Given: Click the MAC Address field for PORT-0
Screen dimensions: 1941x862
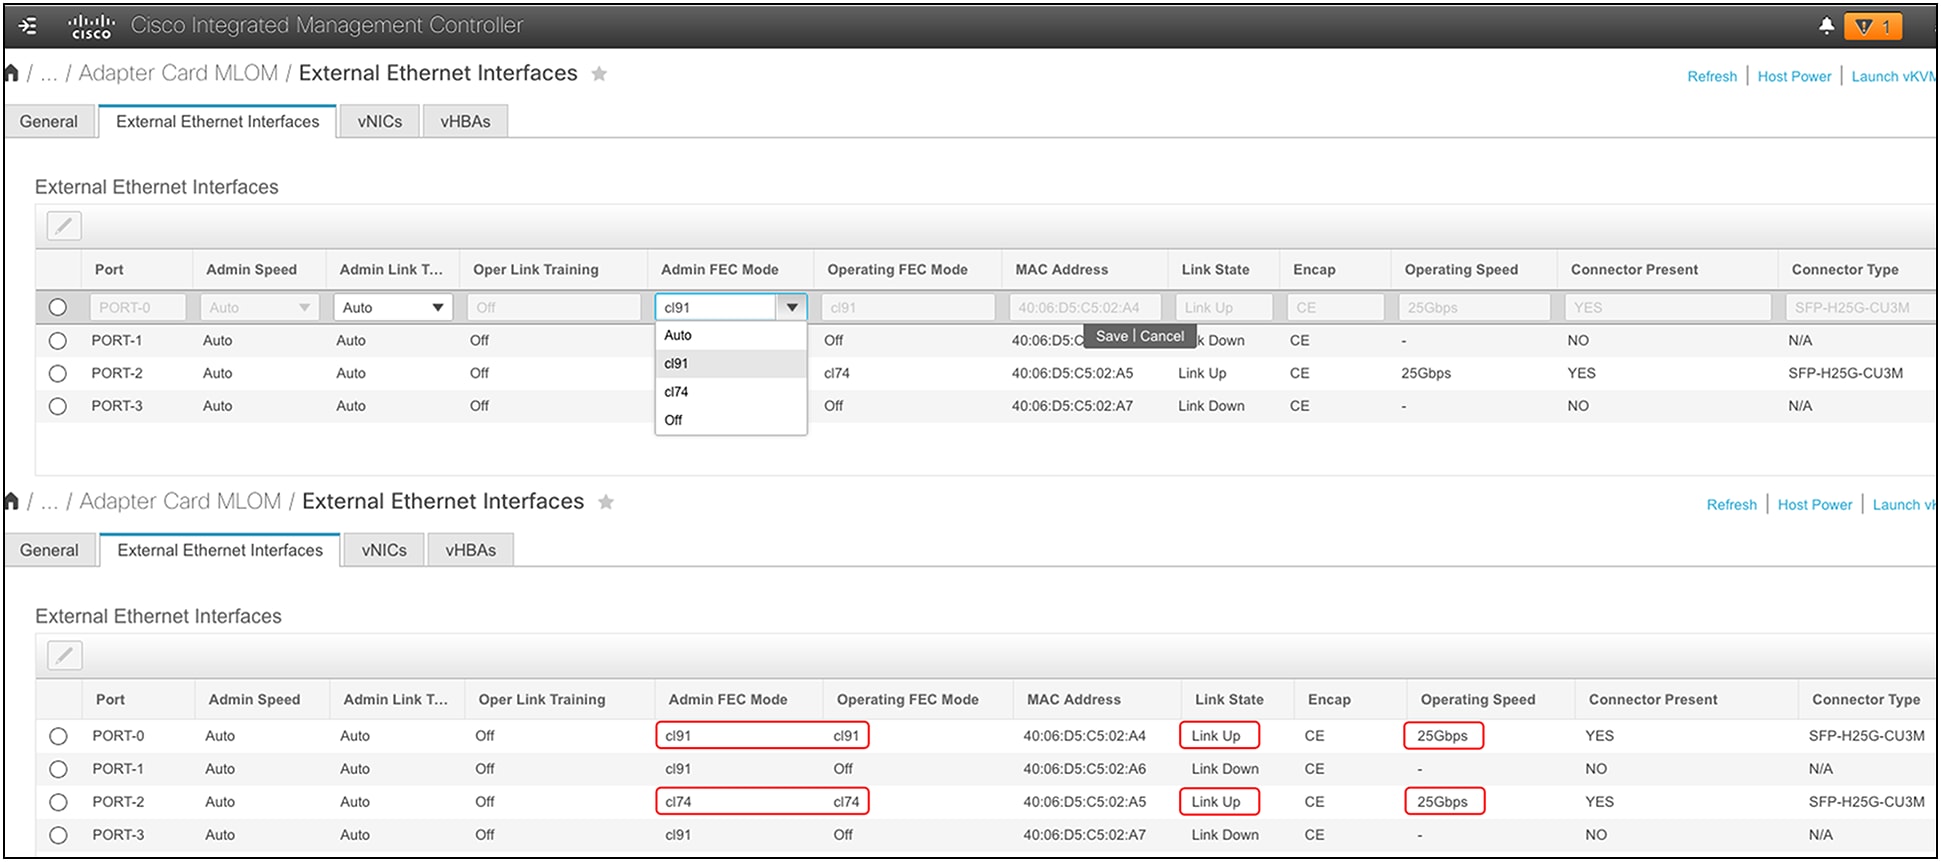Looking at the screenshot, I should (x=1085, y=308).
